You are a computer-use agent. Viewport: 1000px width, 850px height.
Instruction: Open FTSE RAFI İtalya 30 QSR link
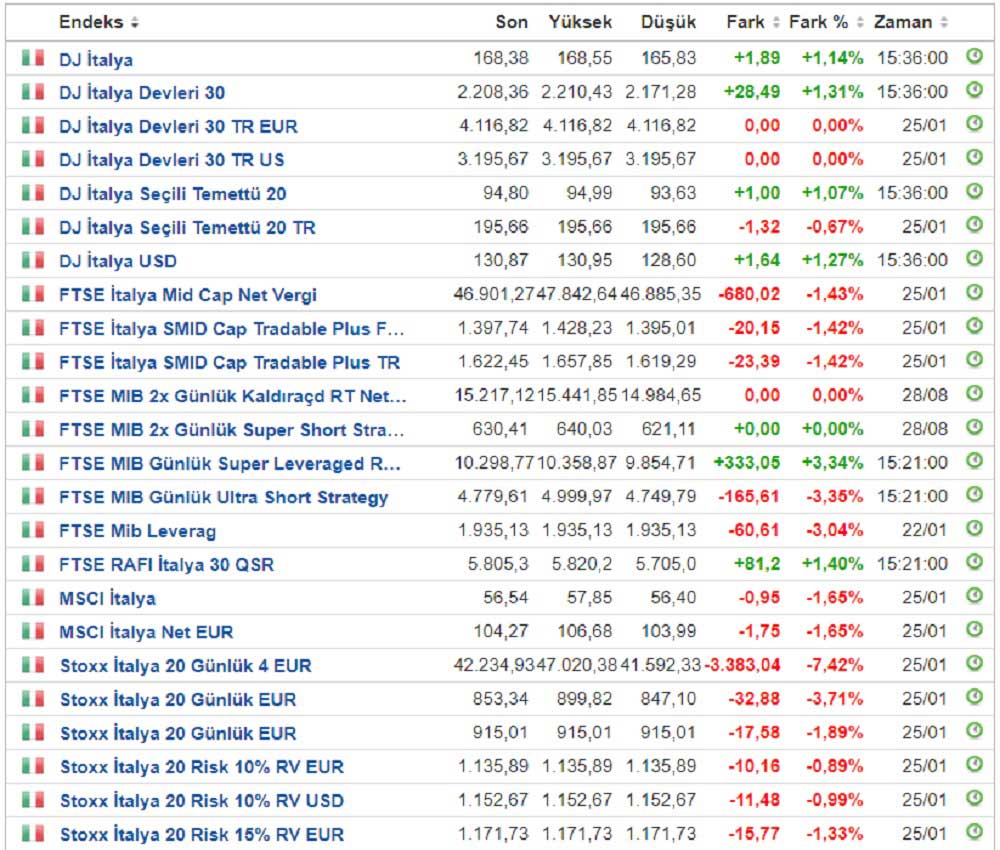(x=166, y=565)
